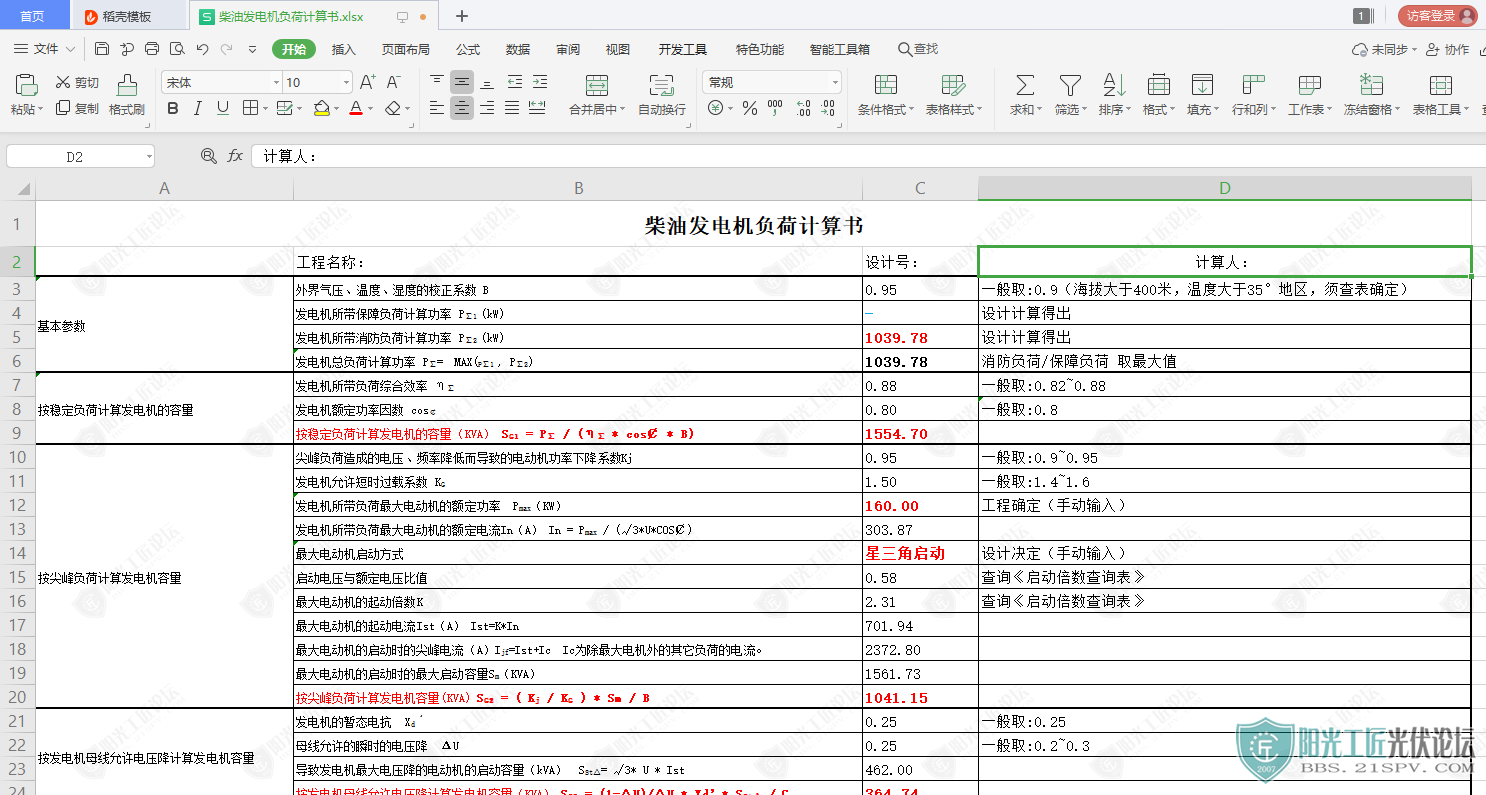Click the AutoSum (求和) sigma icon
The height and width of the screenshot is (795, 1486).
coord(1025,85)
